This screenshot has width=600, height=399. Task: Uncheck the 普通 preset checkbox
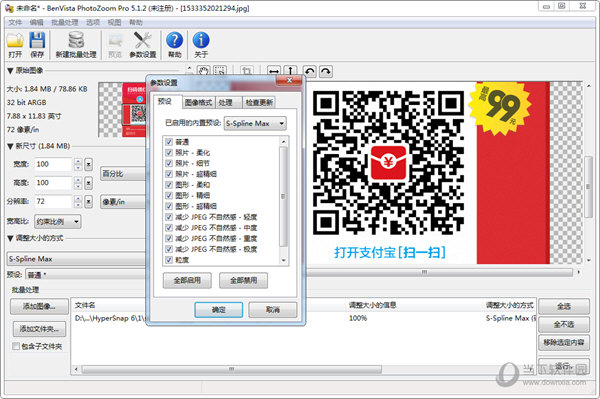pyautogui.click(x=169, y=142)
